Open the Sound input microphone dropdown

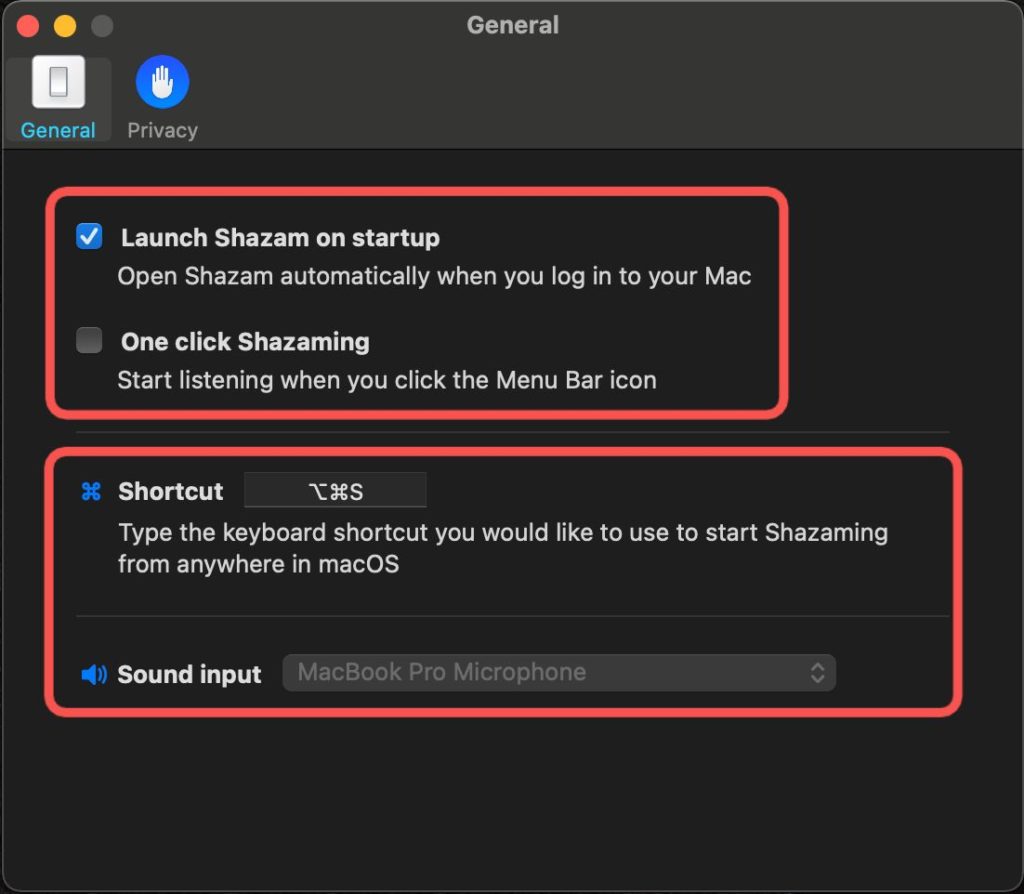(x=559, y=673)
